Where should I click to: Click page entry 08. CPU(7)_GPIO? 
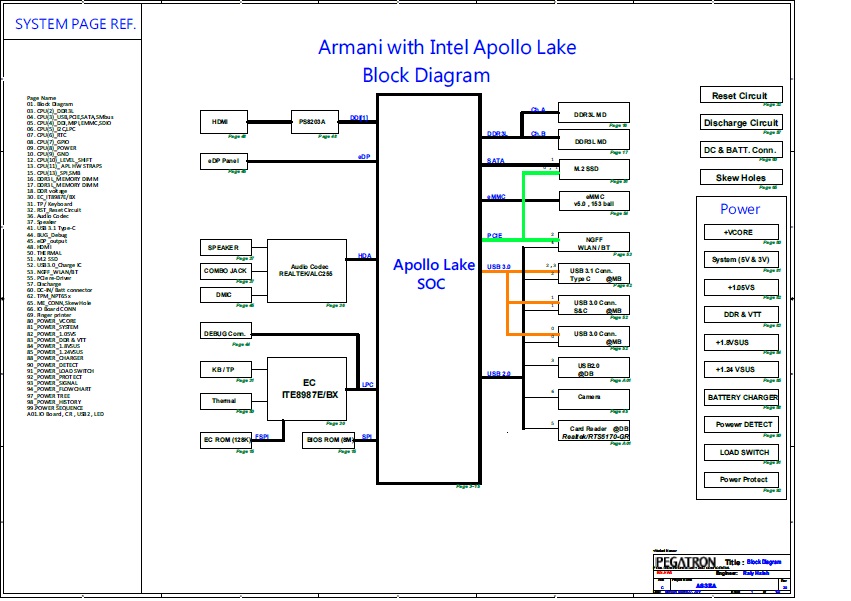point(48,142)
